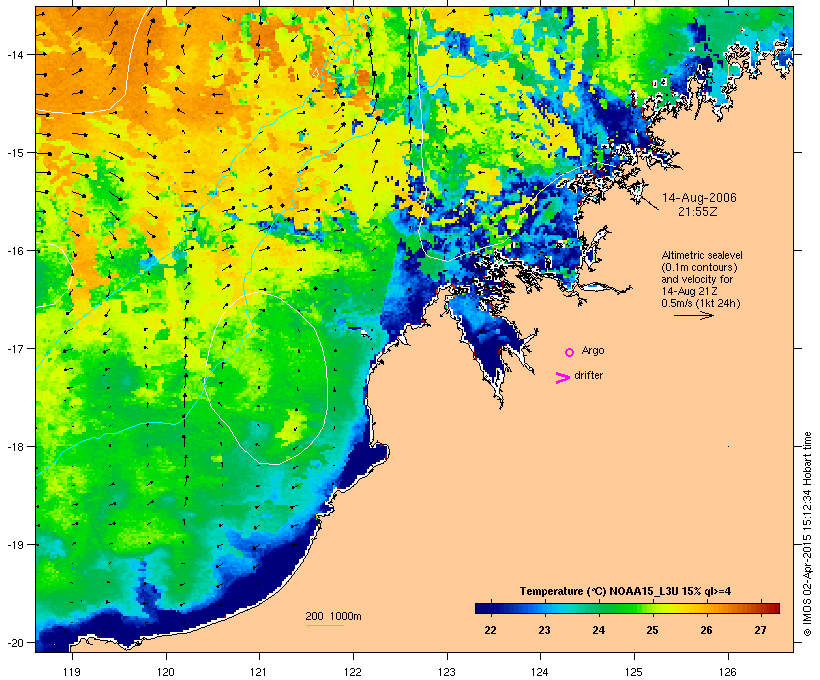Click the longitude axis label '122'

click(x=353, y=672)
